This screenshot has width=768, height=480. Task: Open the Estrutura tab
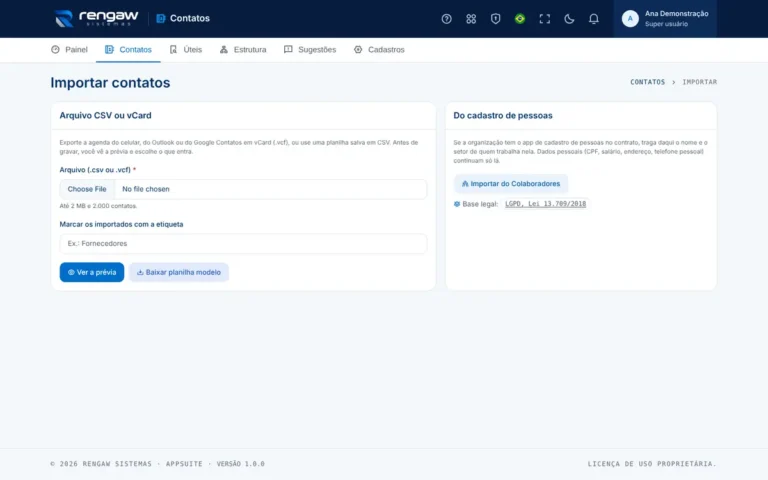[x=243, y=49]
